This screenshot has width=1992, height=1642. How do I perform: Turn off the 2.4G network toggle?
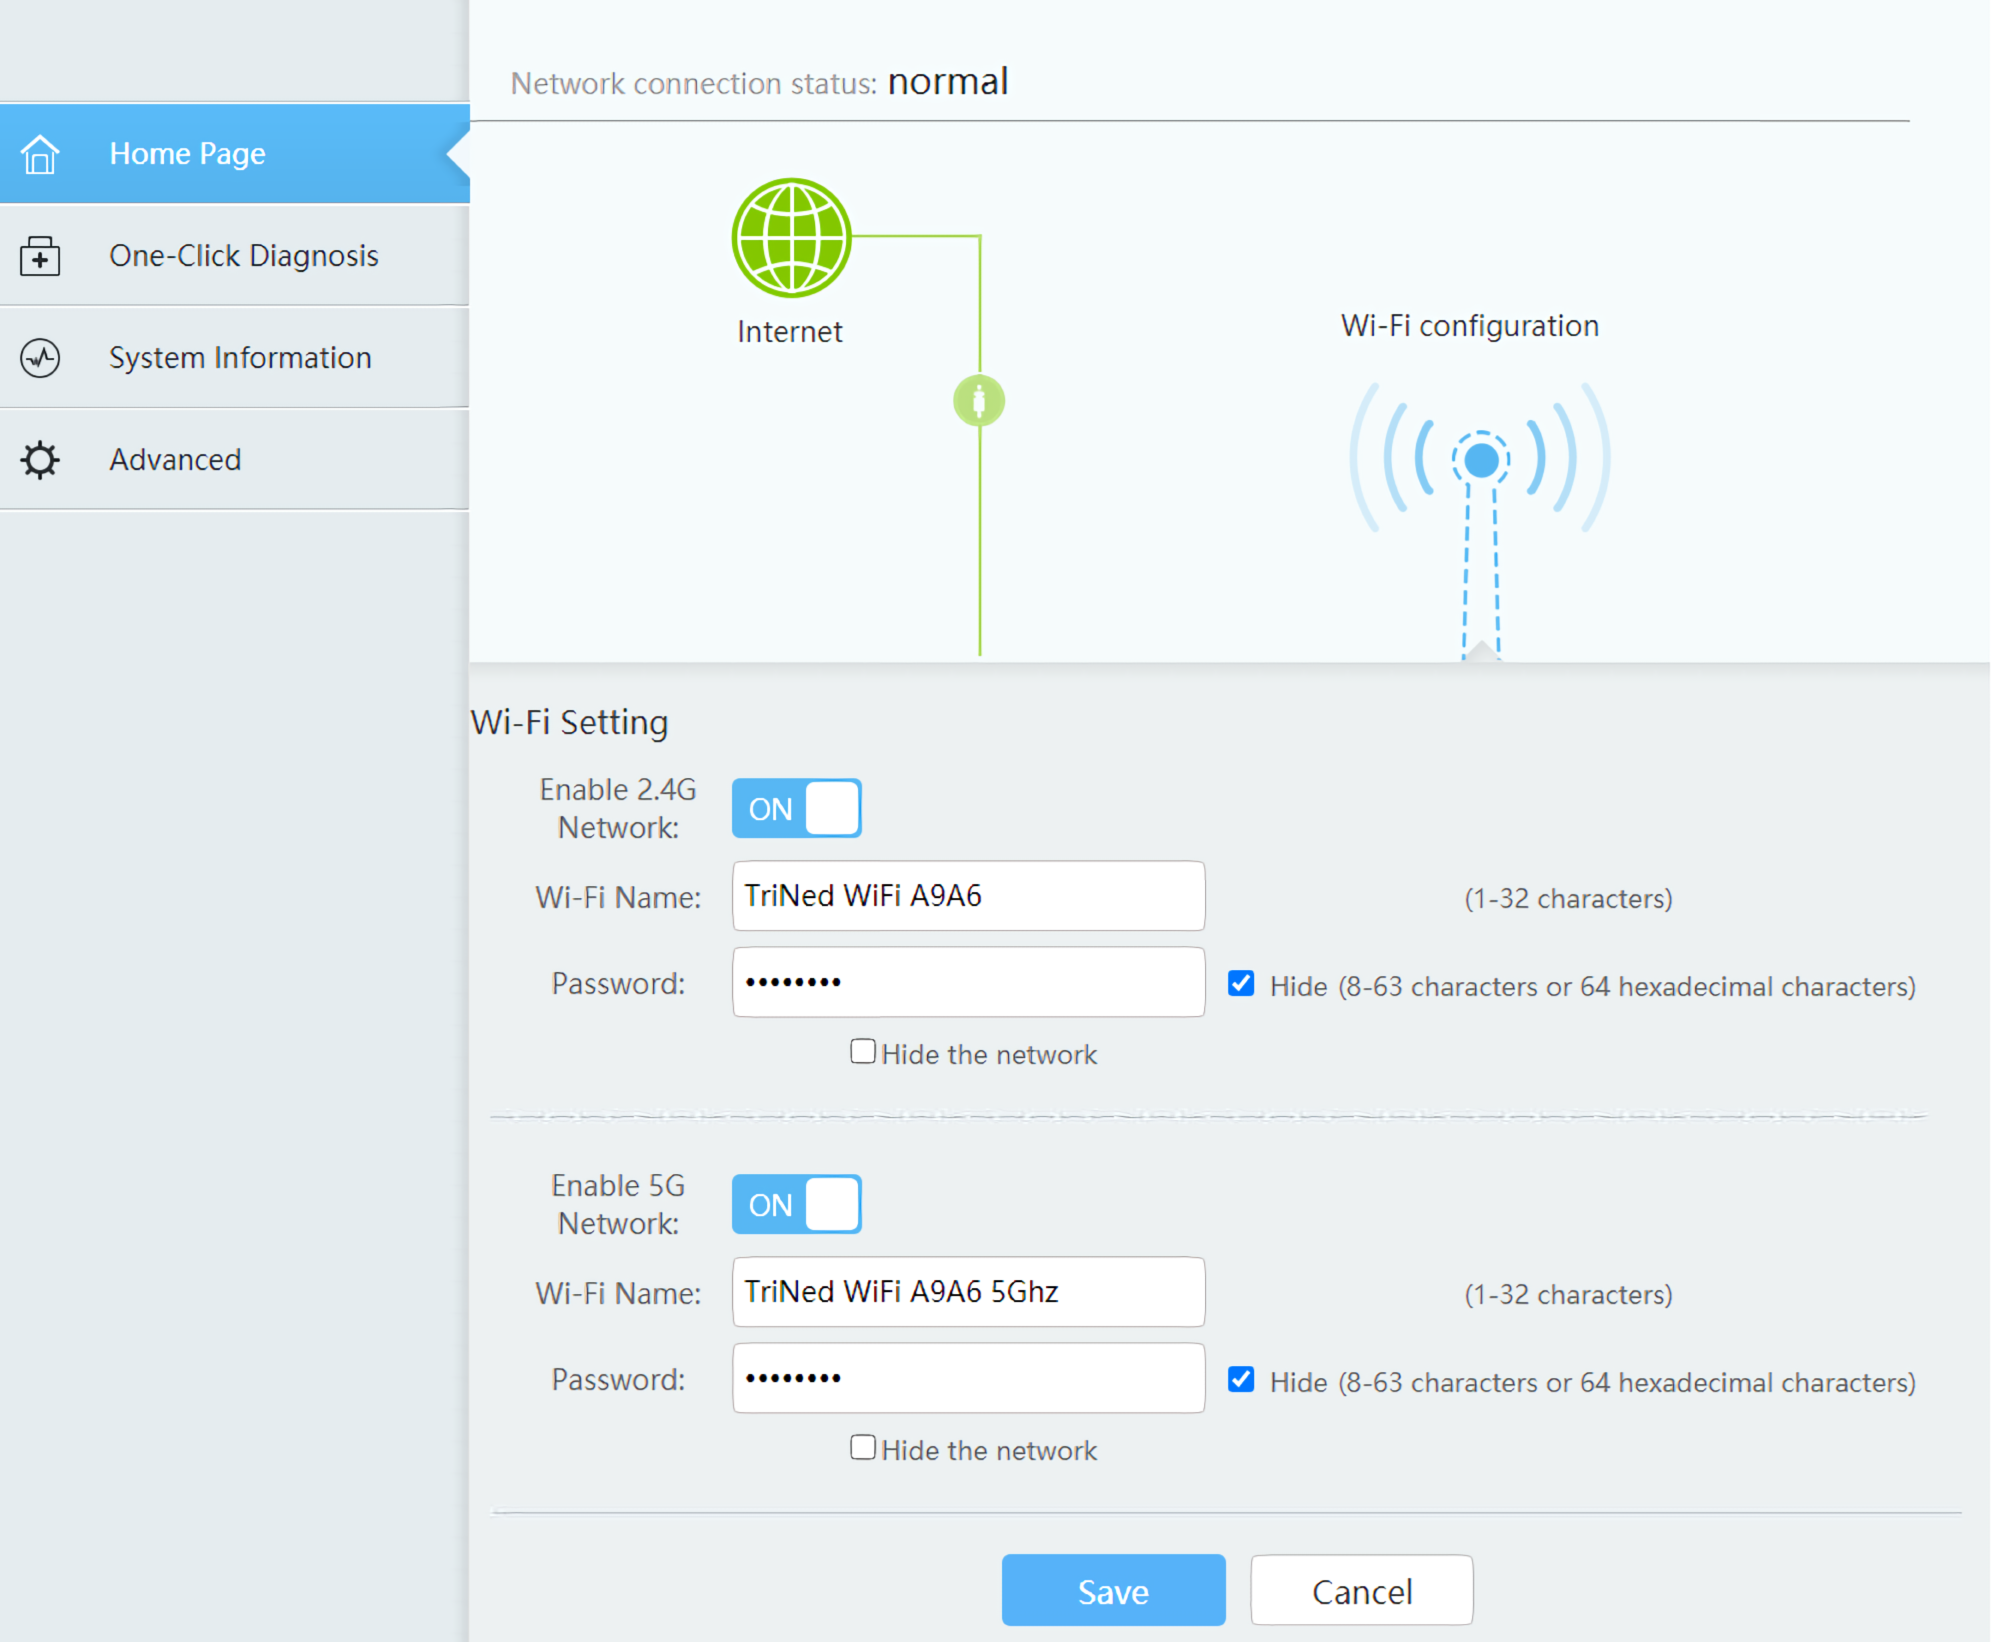[x=796, y=808]
